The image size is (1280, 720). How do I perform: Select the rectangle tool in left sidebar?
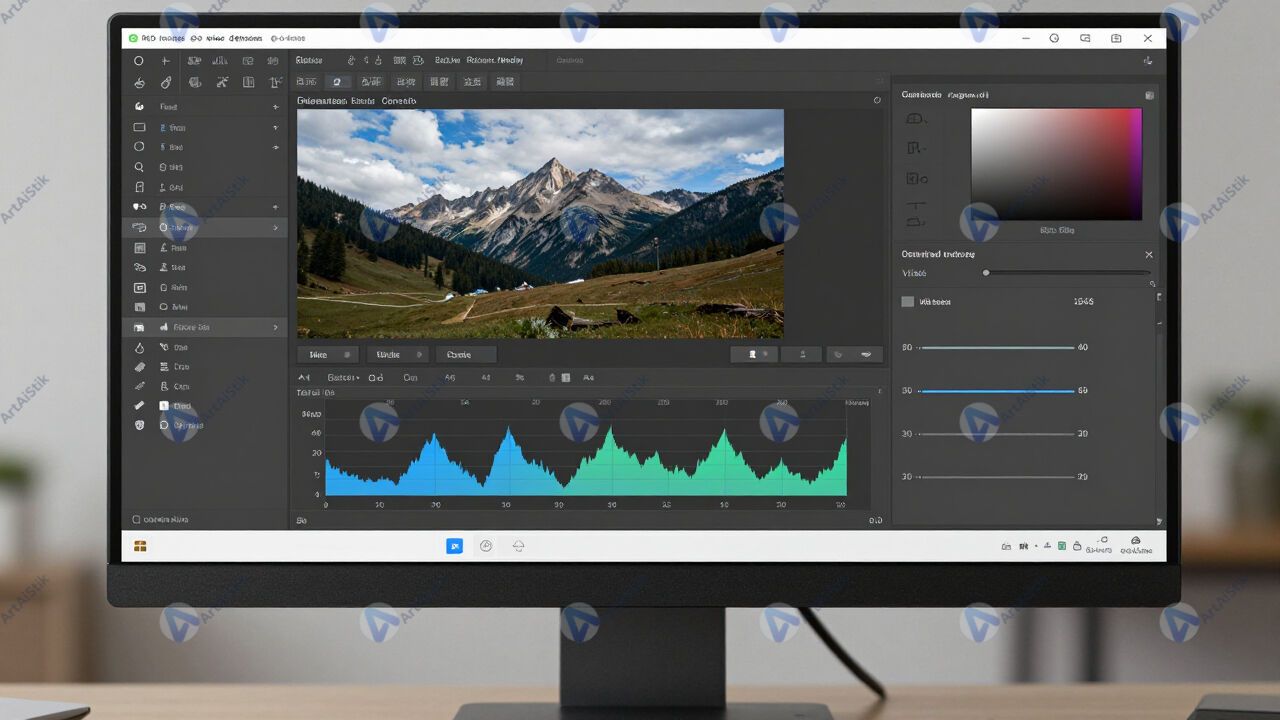139,127
